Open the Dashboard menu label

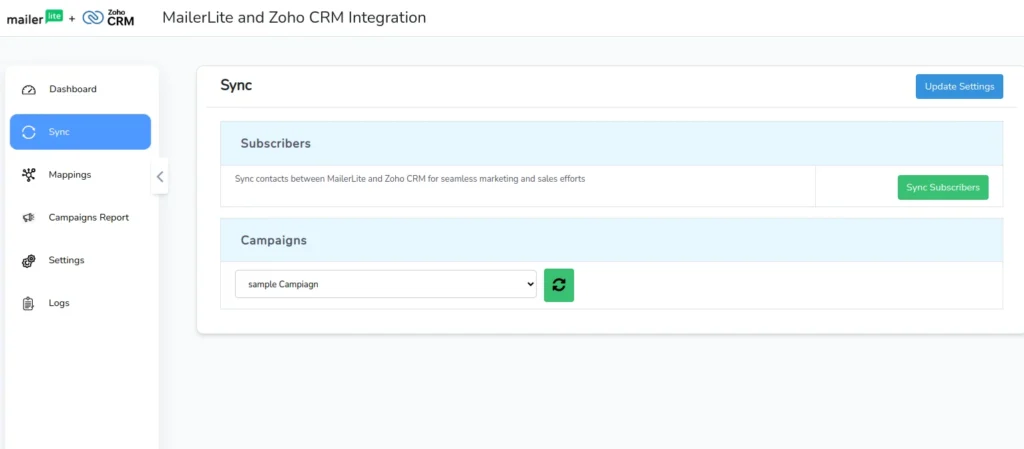(x=73, y=89)
